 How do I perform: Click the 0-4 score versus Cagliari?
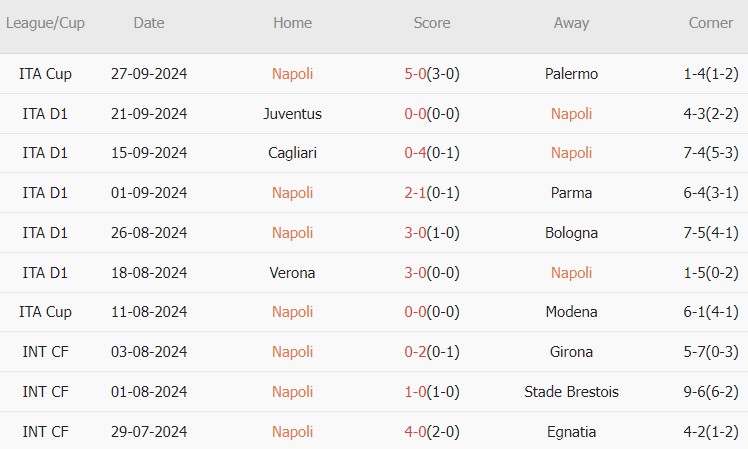pyautogui.click(x=414, y=153)
